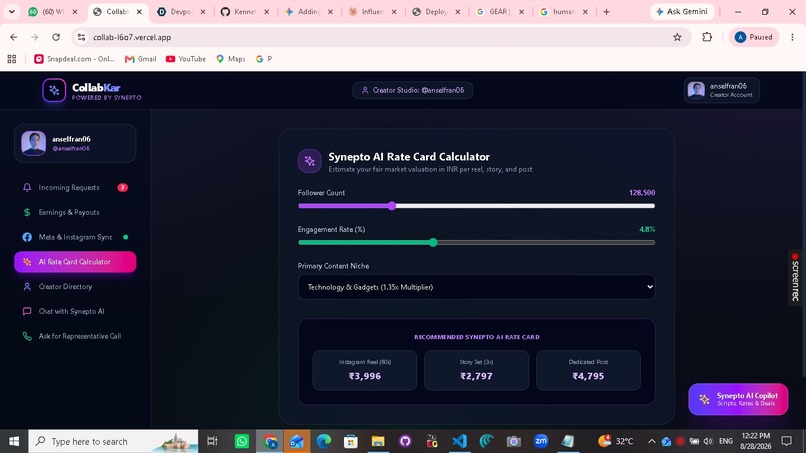
Task: Open the YouTube bookmark
Action: coord(186,59)
